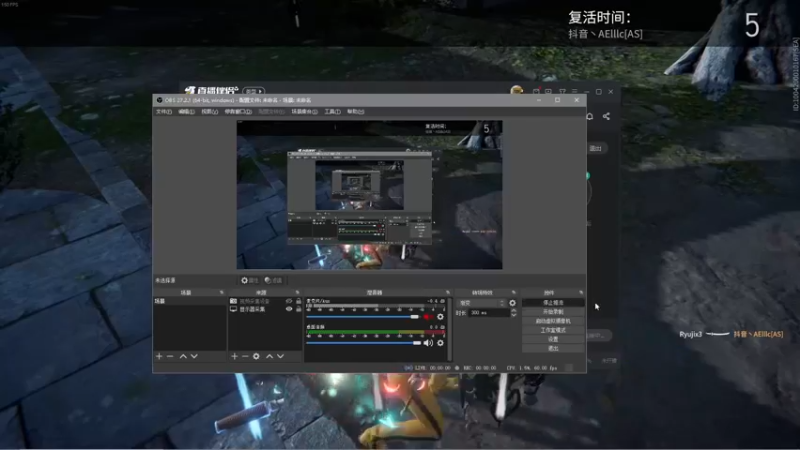Open the dropdown pill beside 直播伴侣 logo

tap(254, 91)
